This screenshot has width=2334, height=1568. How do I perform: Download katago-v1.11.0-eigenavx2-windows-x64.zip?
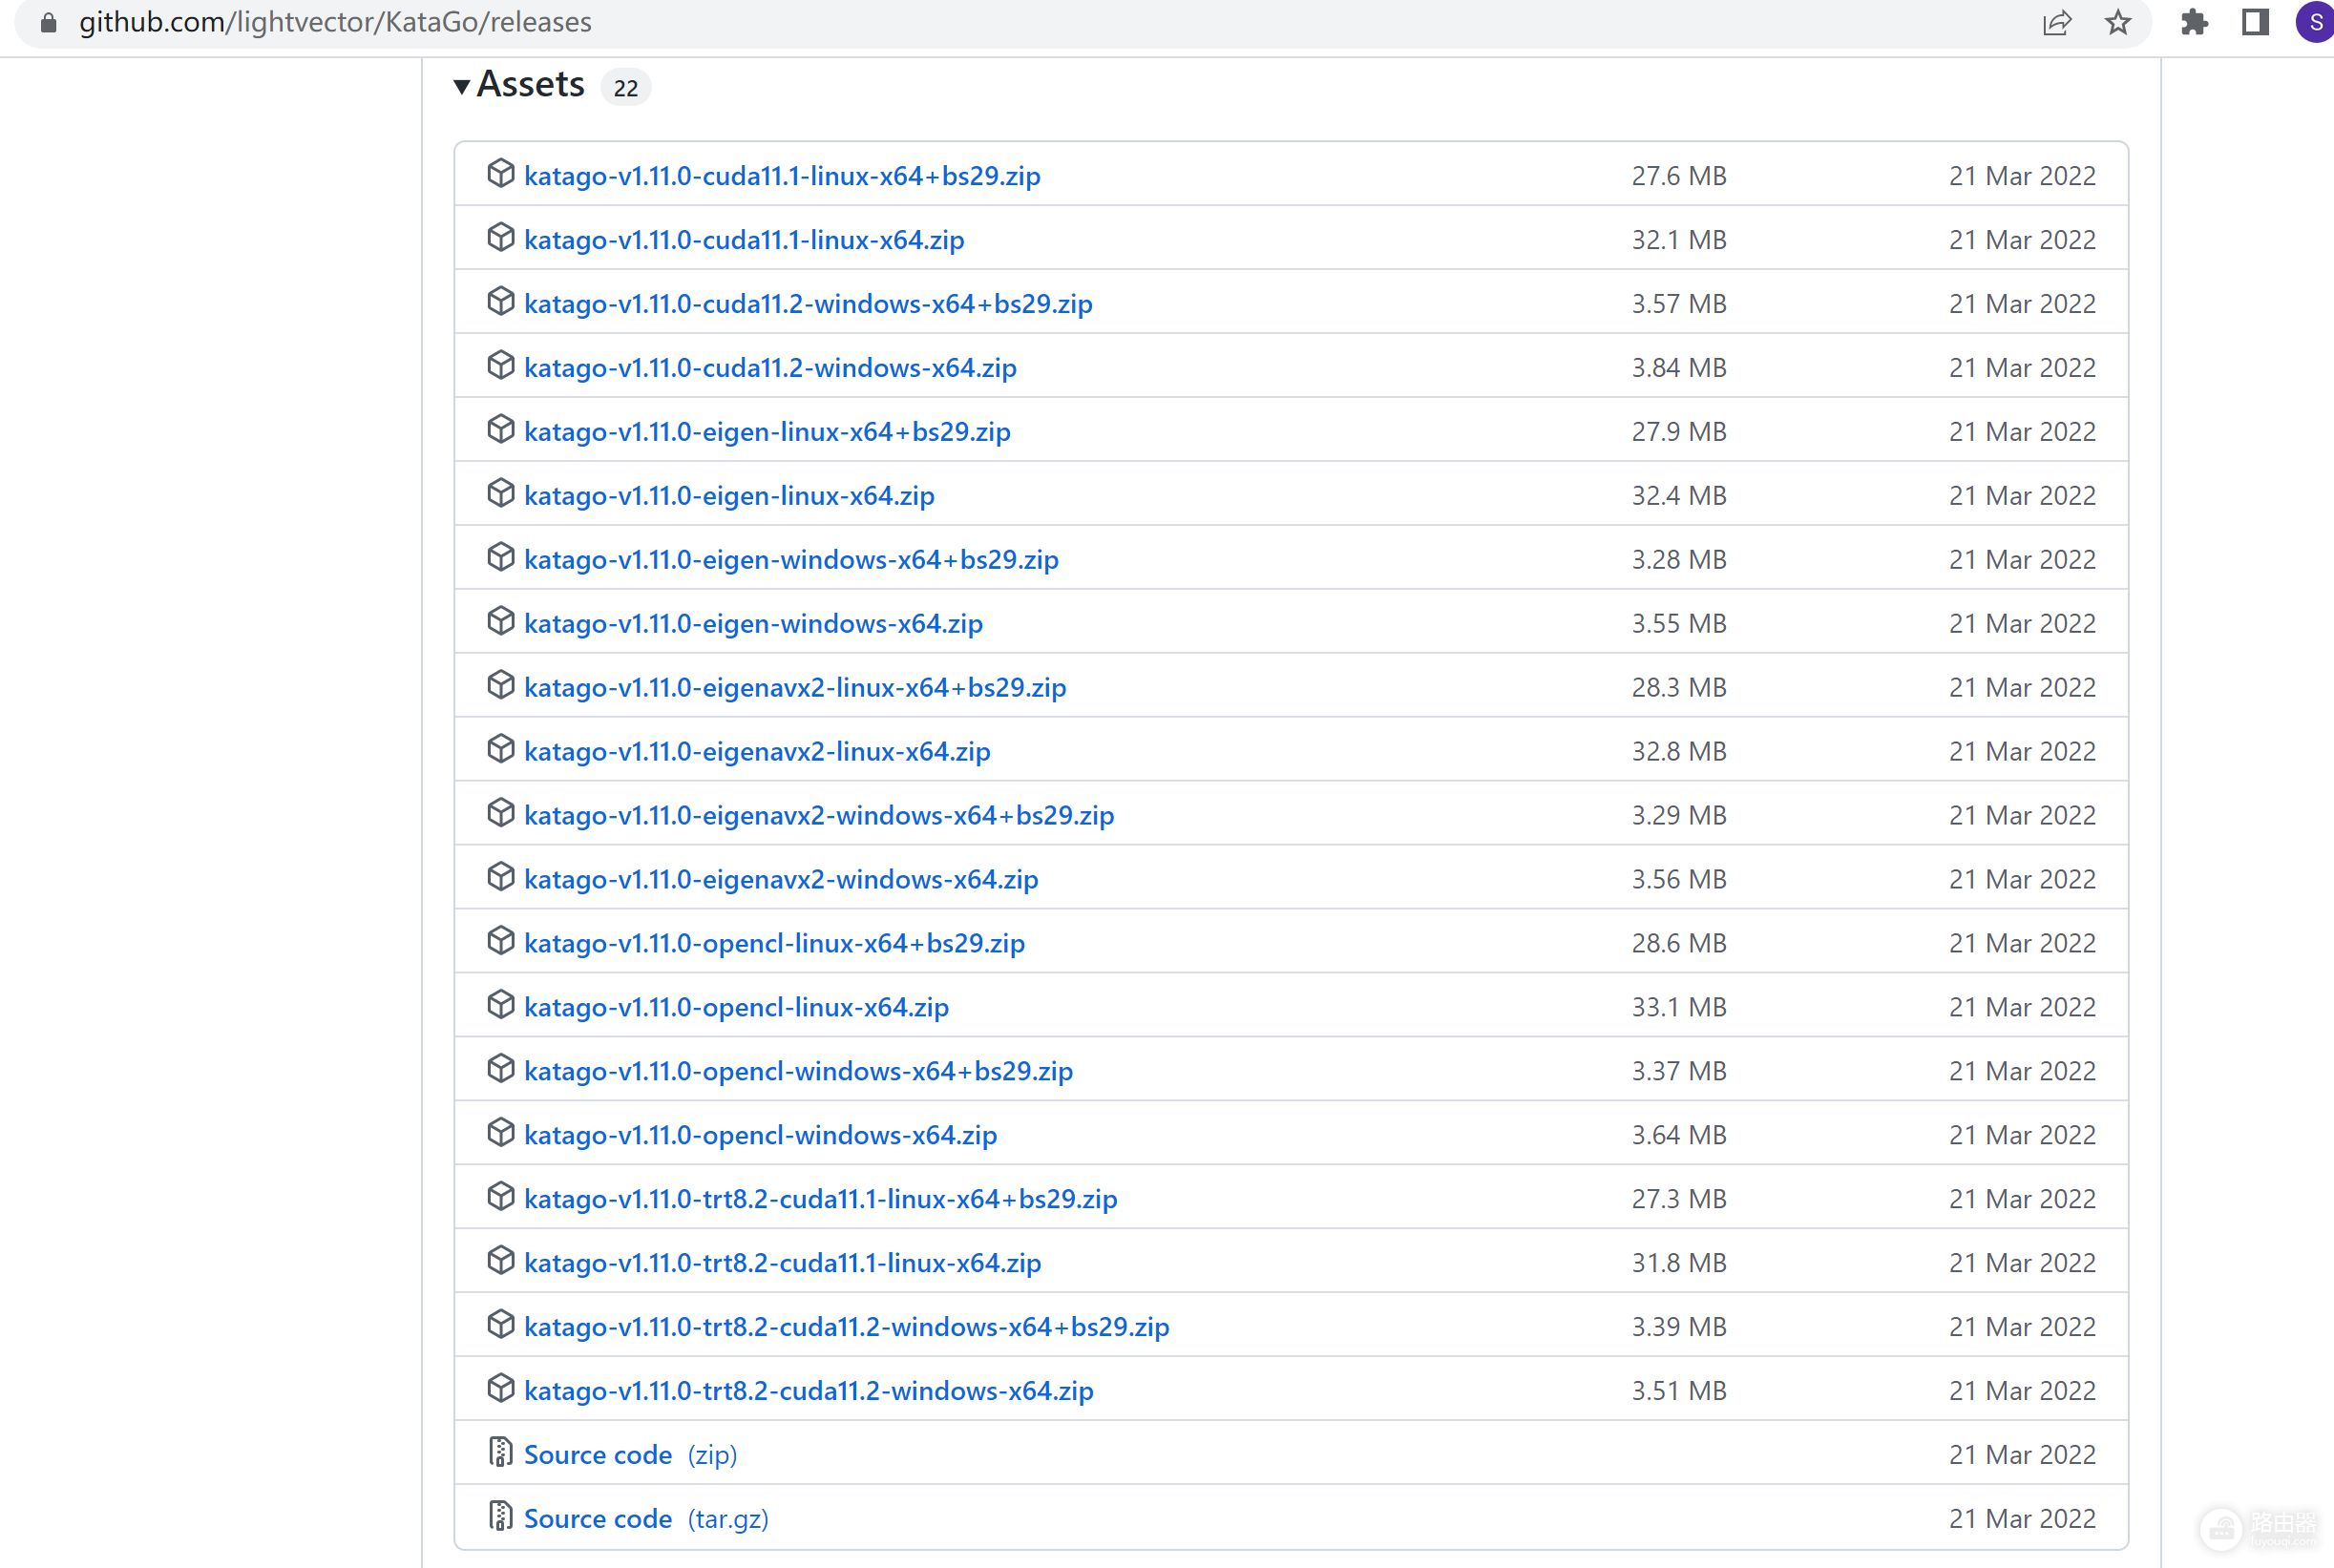[781, 880]
